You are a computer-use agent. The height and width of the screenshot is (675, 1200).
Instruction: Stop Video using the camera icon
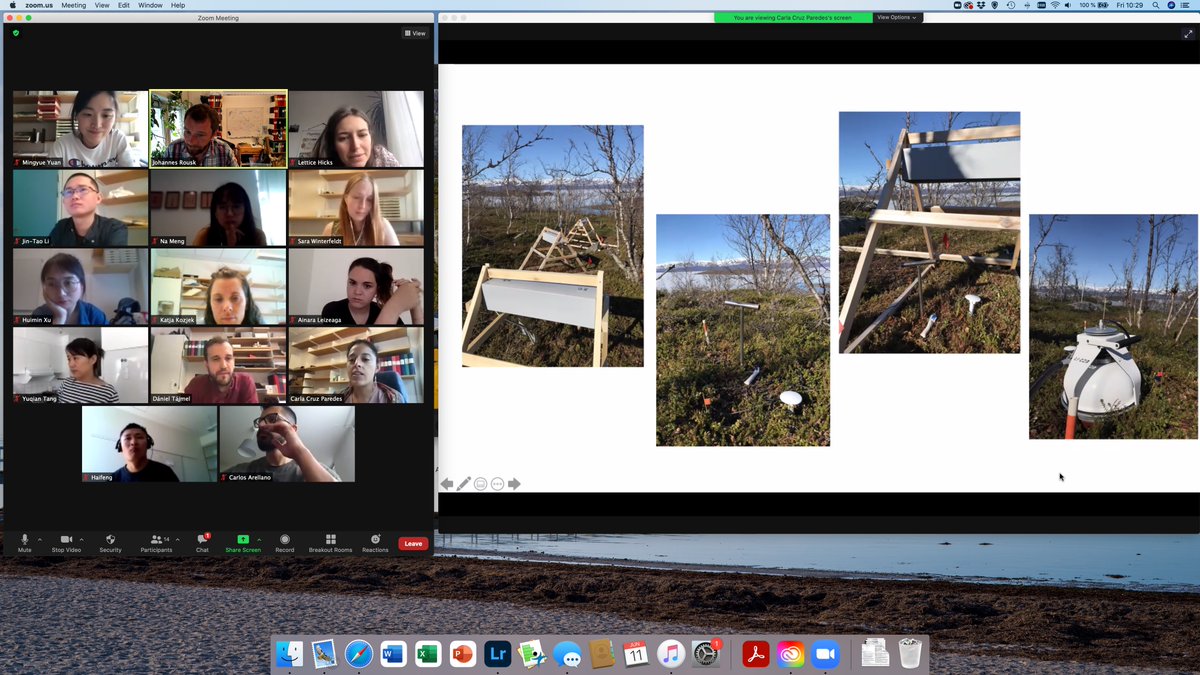pyautogui.click(x=66, y=540)
